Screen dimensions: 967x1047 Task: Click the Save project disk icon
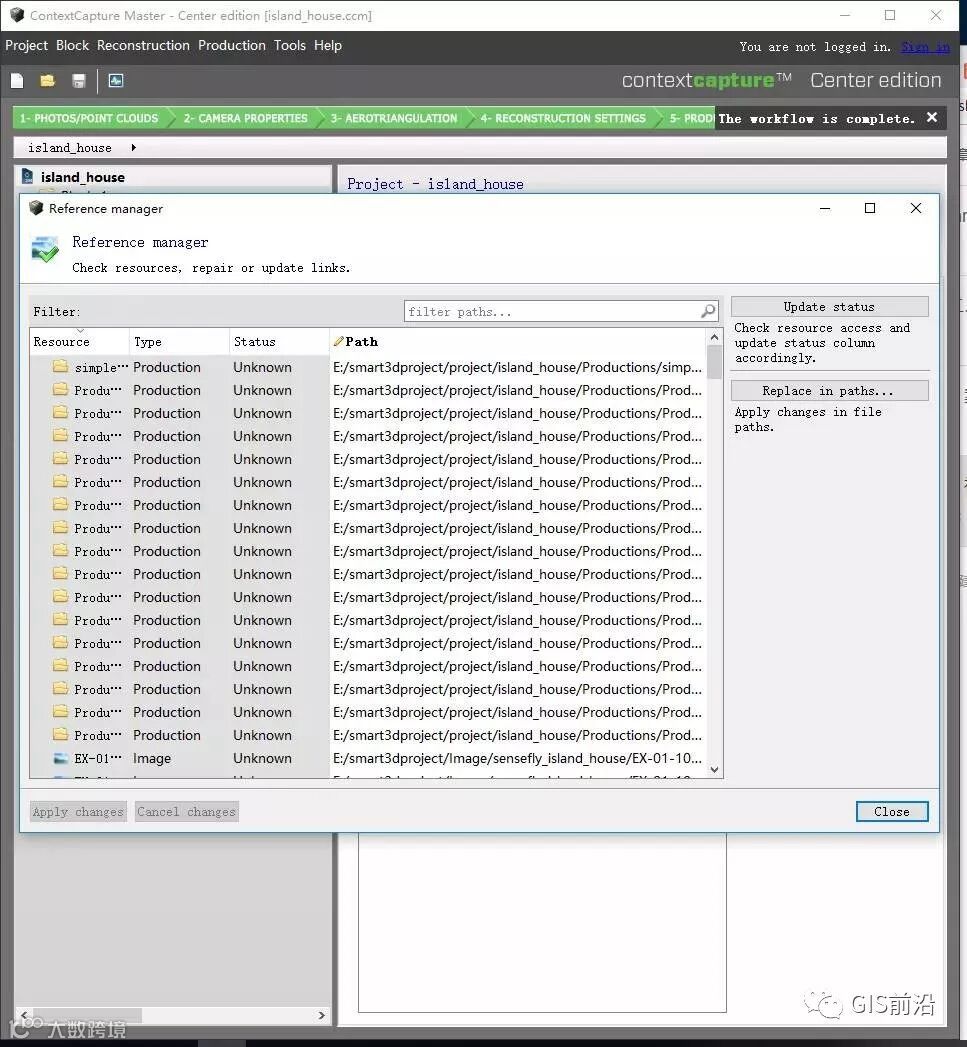point(79,81)
